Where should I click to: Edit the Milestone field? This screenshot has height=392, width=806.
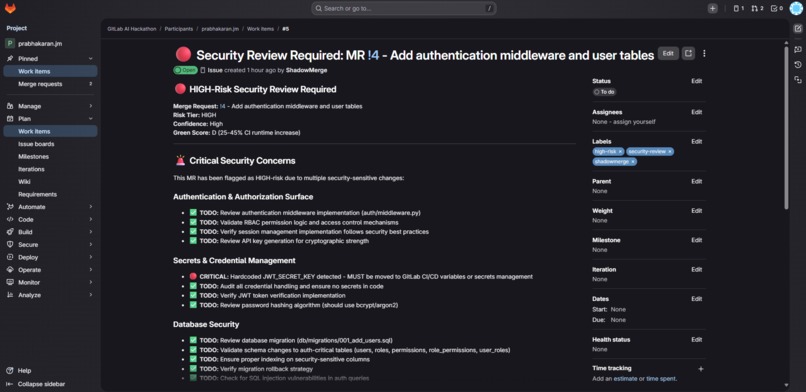tap(697, 240)
